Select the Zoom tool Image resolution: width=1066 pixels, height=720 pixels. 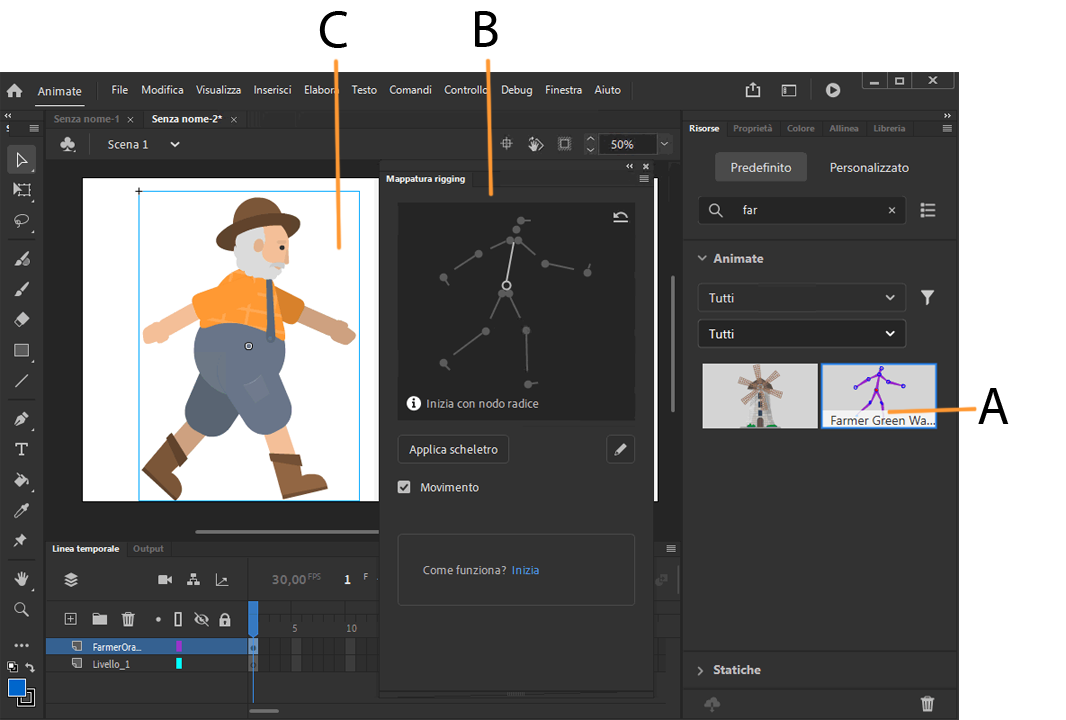point(21,609)
